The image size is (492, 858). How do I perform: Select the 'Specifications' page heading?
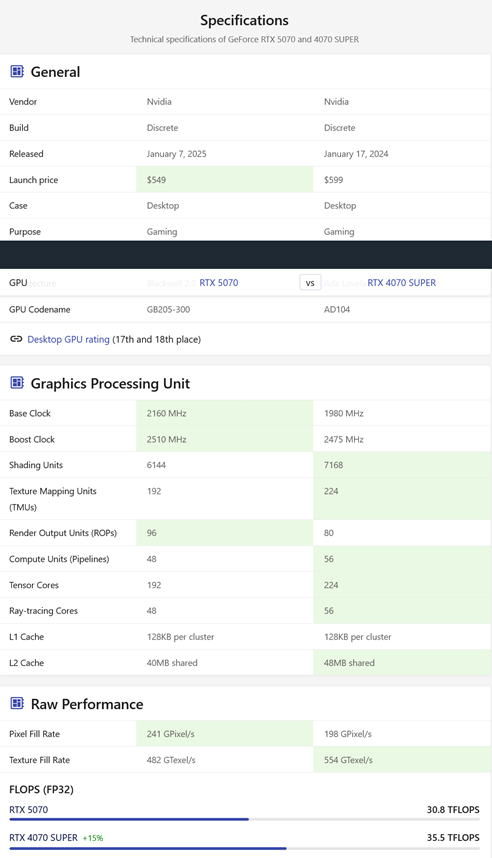(244, 20)
